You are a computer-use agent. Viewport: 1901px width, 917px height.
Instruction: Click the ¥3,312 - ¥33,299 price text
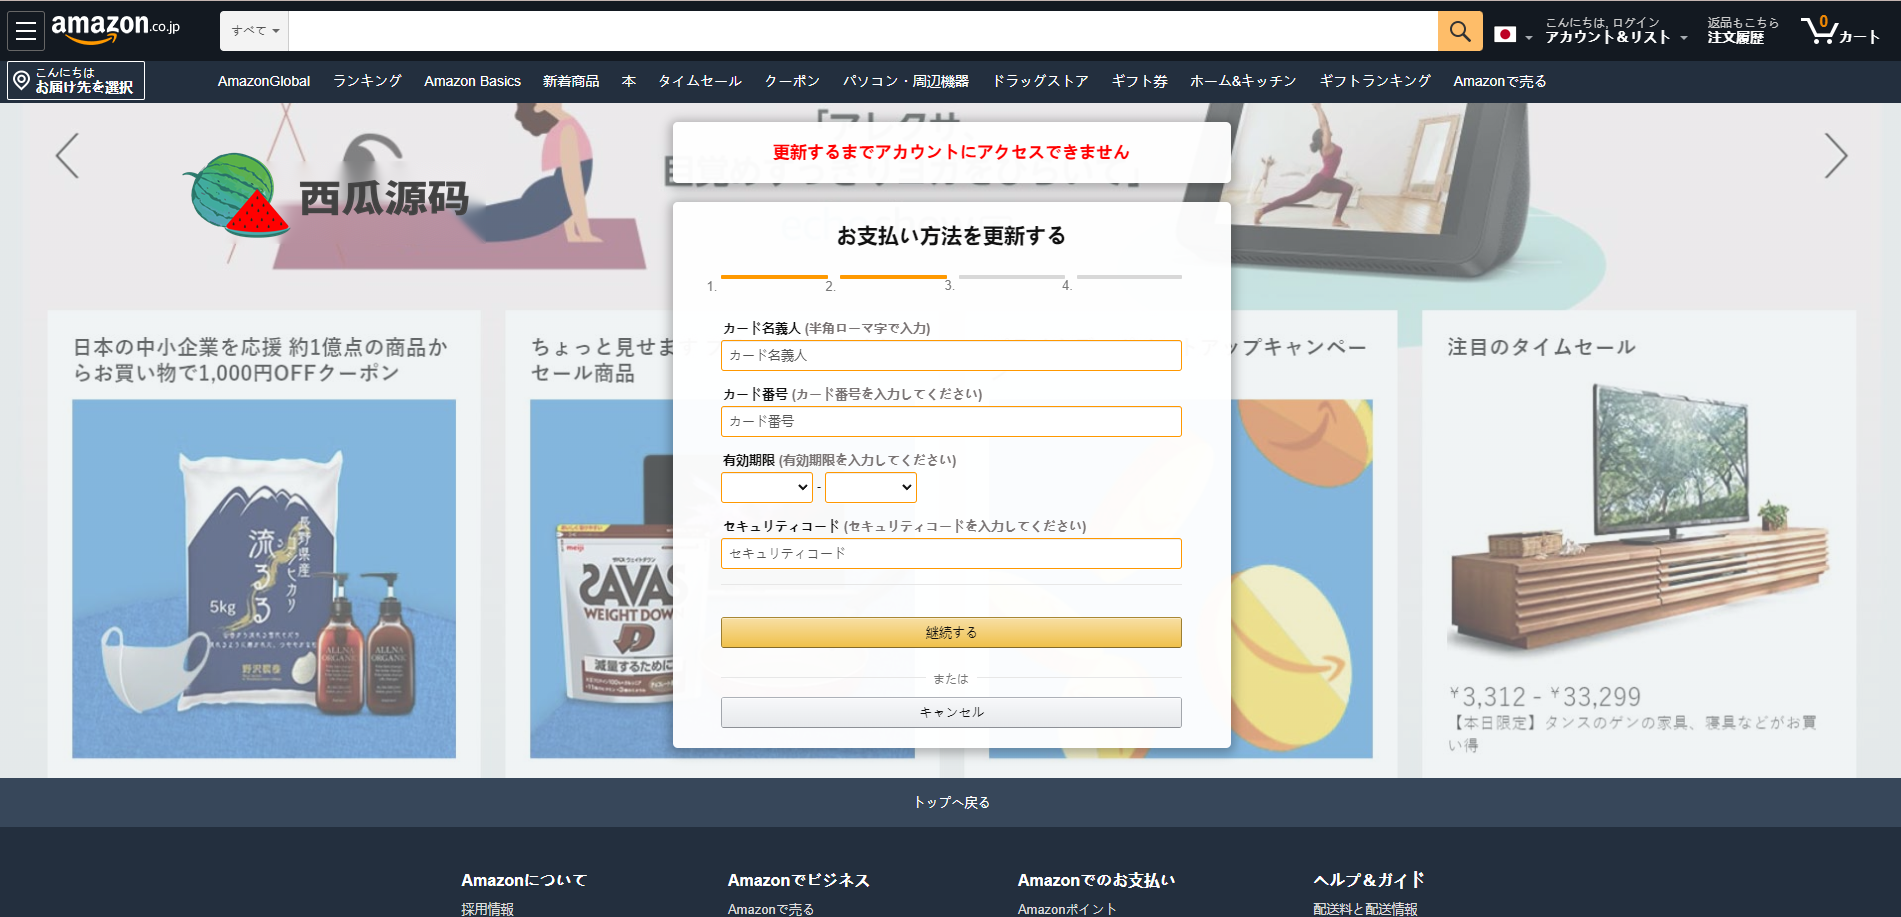[x=1545, y=696]
